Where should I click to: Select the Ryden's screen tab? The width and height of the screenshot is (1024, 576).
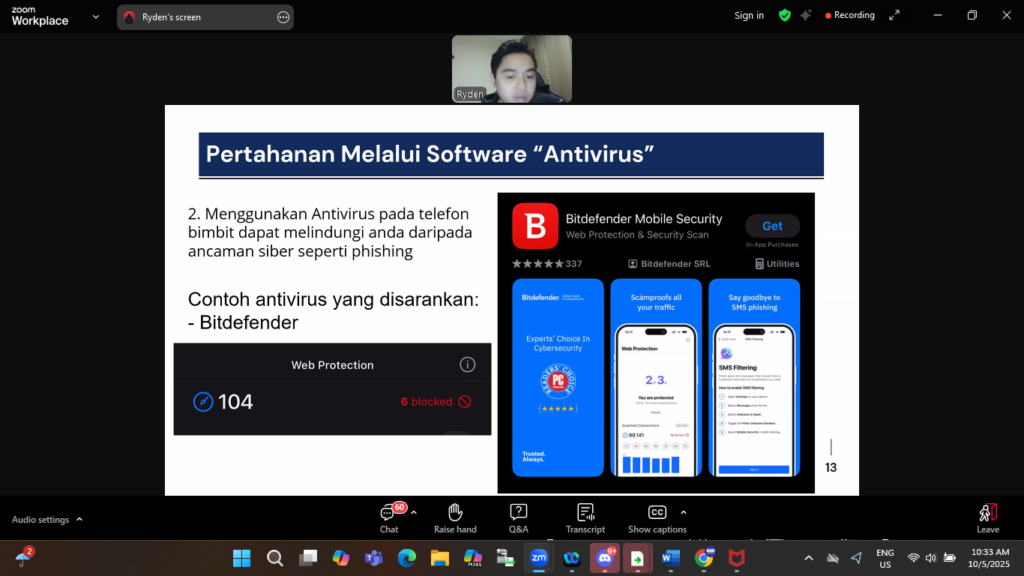pyautogui.click(x=205, y=18)
